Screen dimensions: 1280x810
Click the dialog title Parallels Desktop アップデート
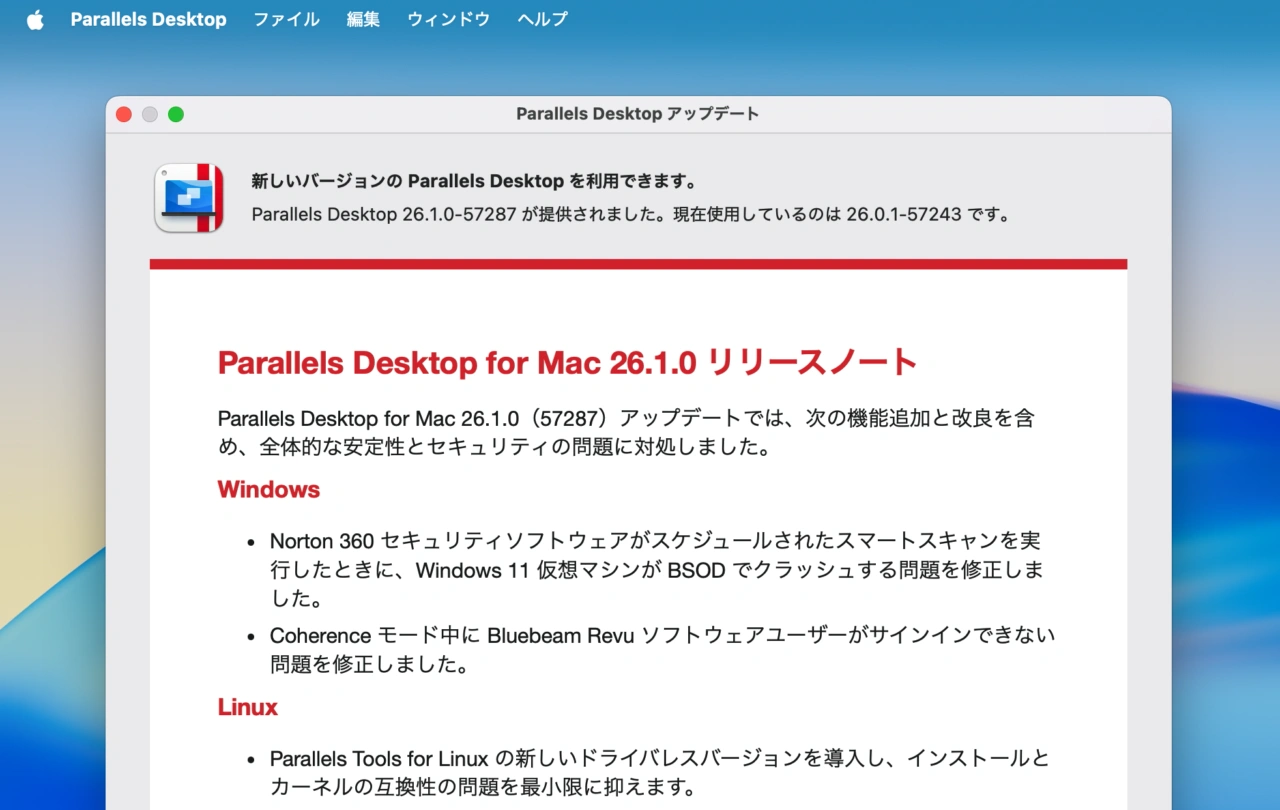click(637, 113)
